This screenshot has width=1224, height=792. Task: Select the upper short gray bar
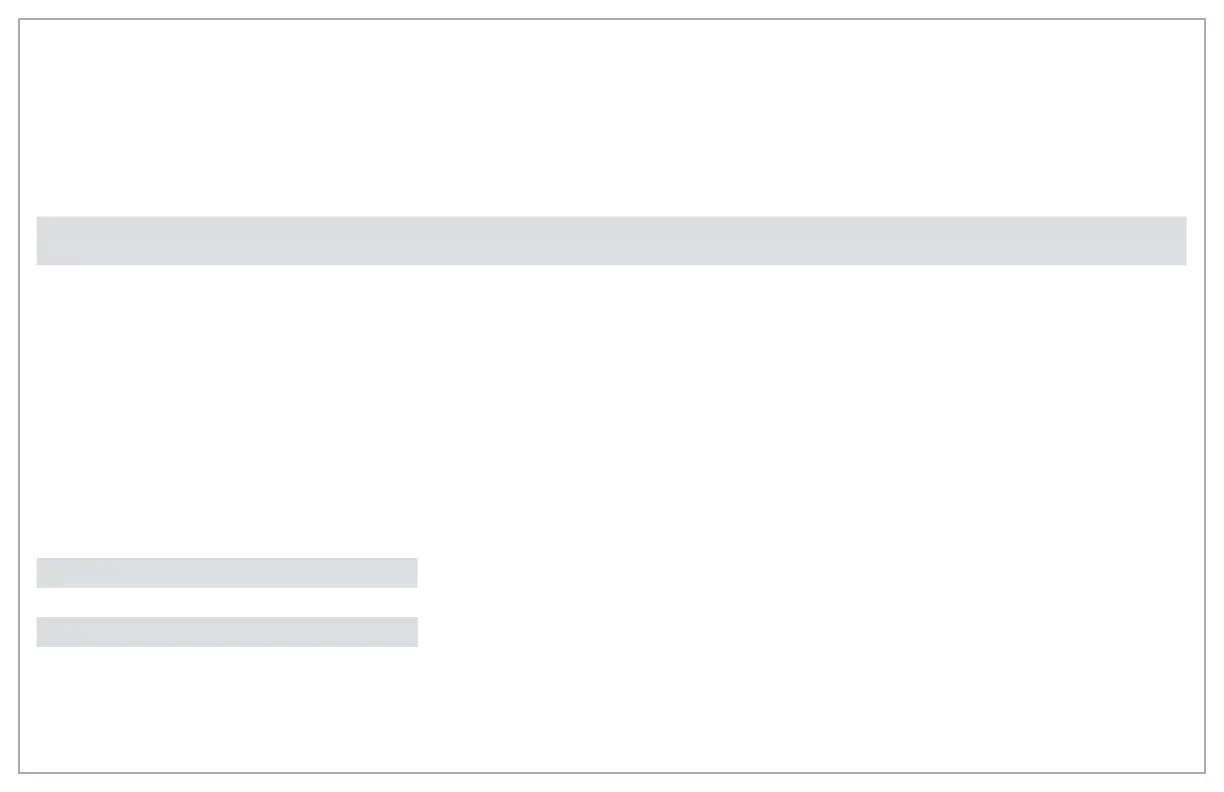227,573
